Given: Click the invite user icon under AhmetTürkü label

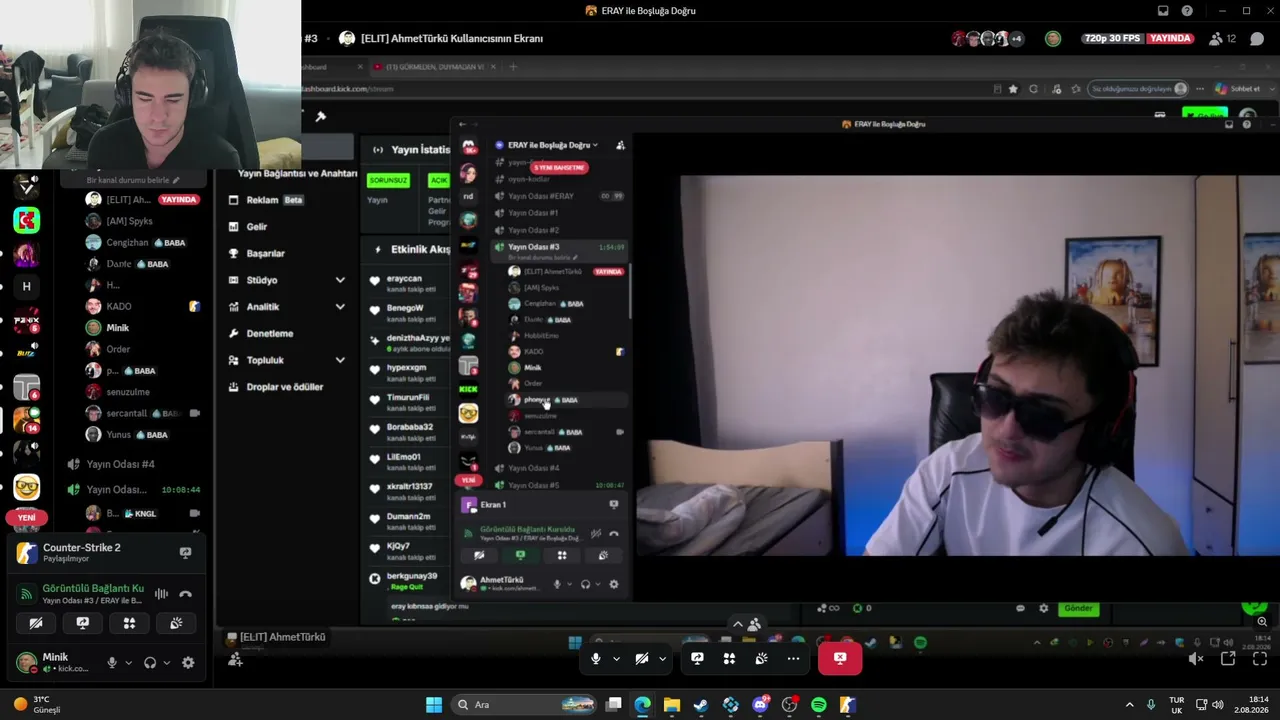Looking at the screenshot, I should pyautogui.click(x=235, y=659).
